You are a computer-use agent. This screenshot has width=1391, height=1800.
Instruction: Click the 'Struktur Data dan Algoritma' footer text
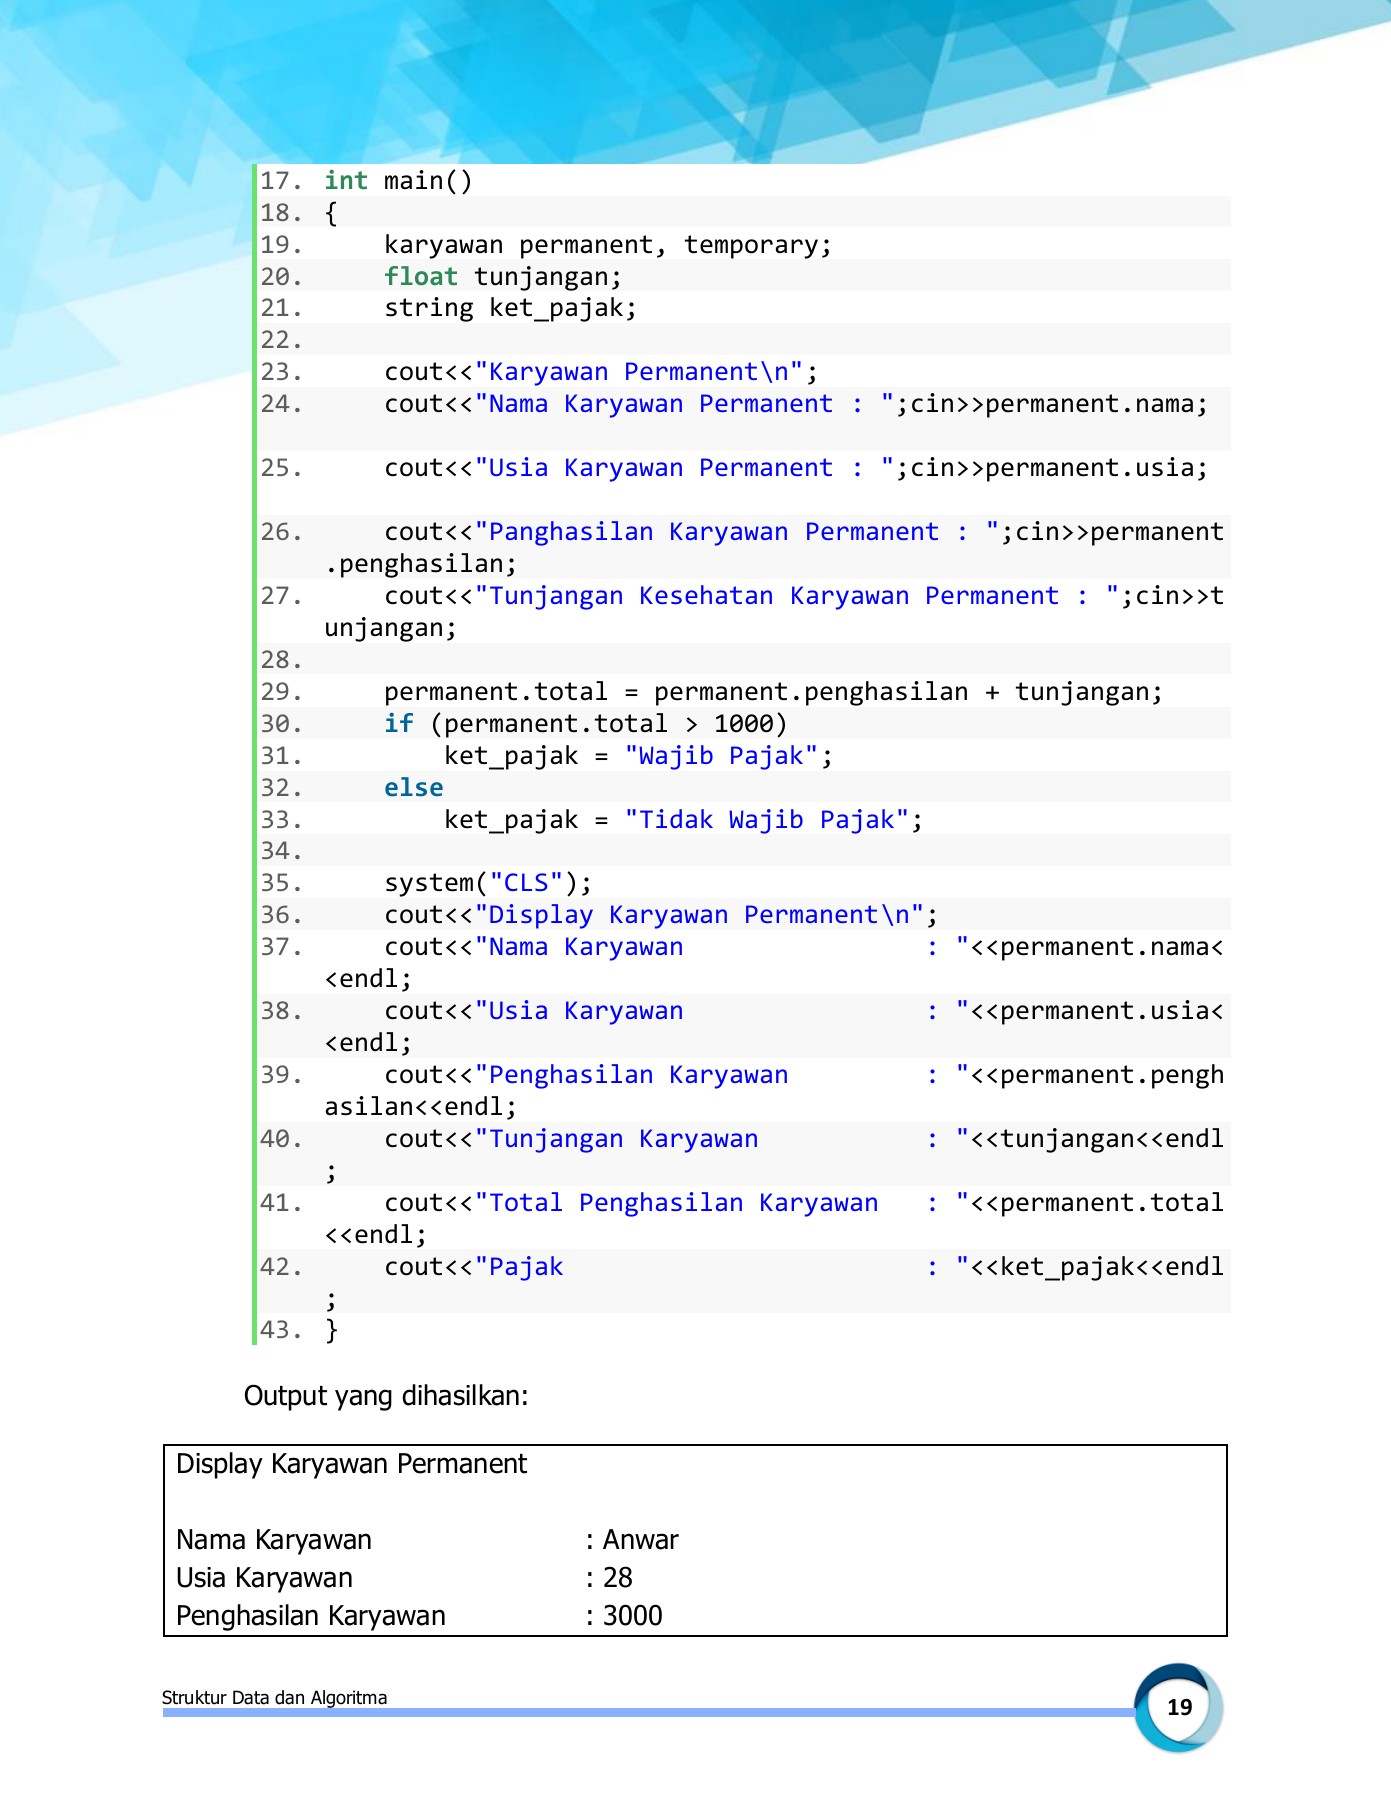tap(274, 1697)
